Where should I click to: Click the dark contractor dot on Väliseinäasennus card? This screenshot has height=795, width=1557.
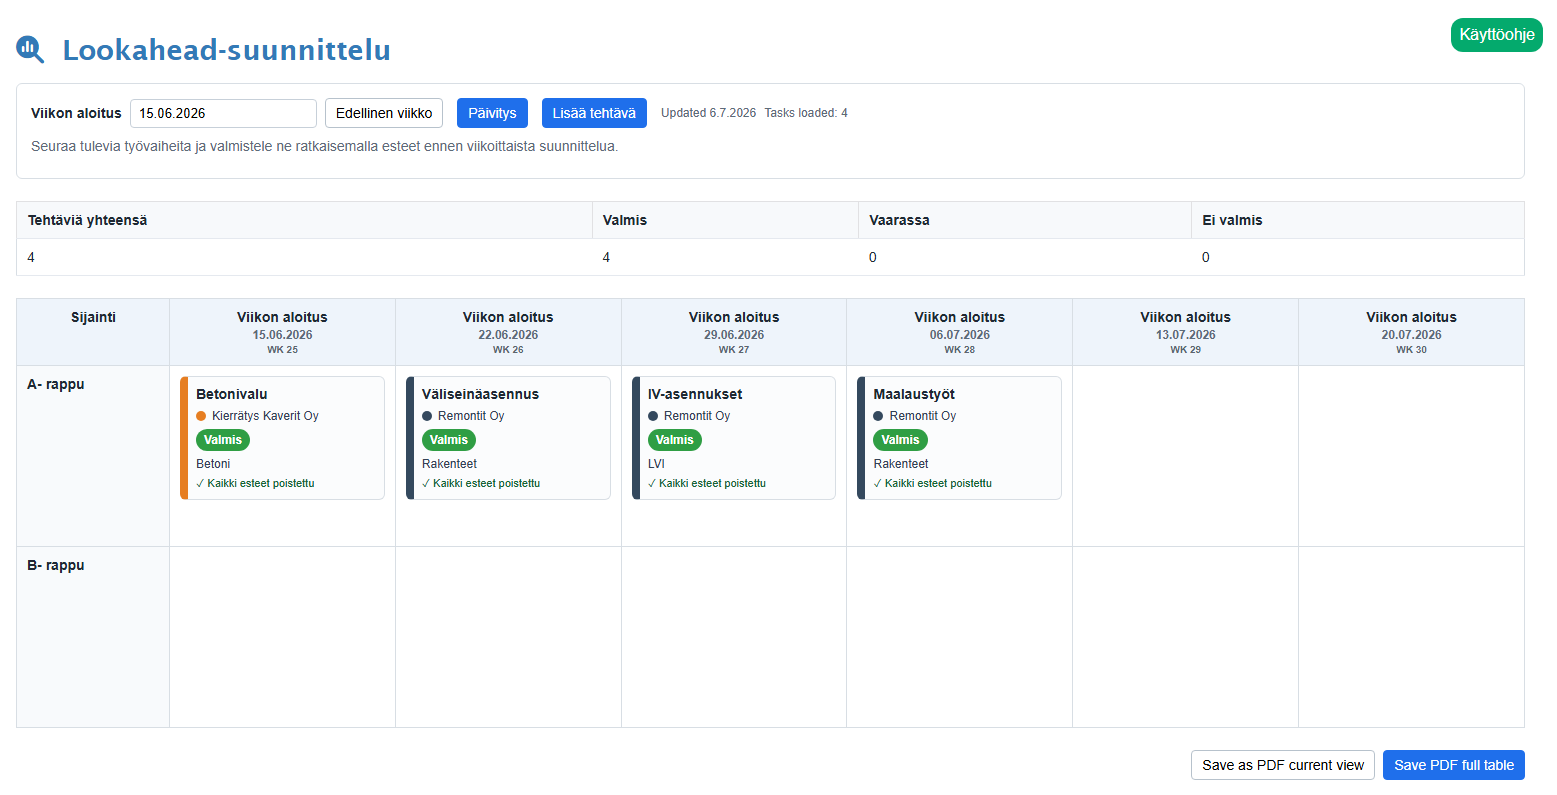point(427,416)
